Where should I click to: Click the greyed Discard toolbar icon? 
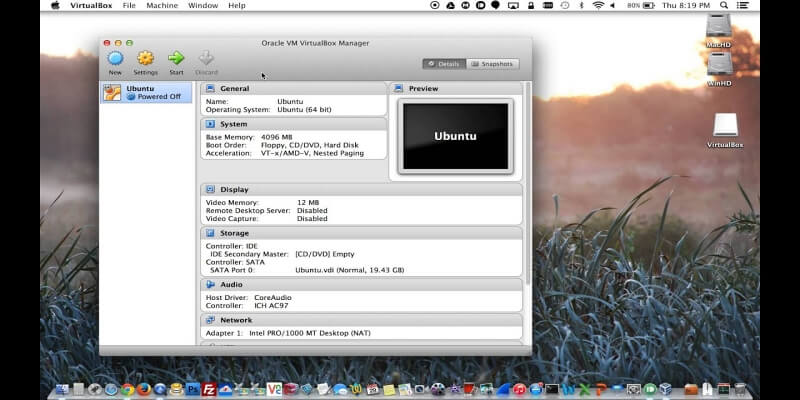206,58
